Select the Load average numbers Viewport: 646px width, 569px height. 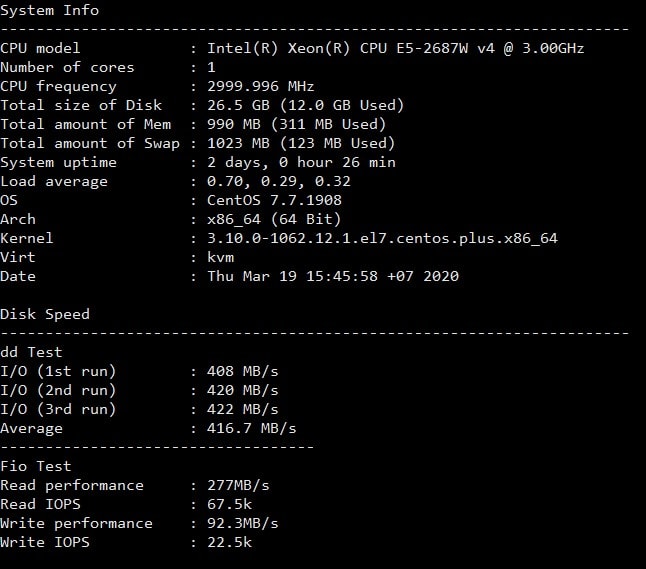(279, 181)
